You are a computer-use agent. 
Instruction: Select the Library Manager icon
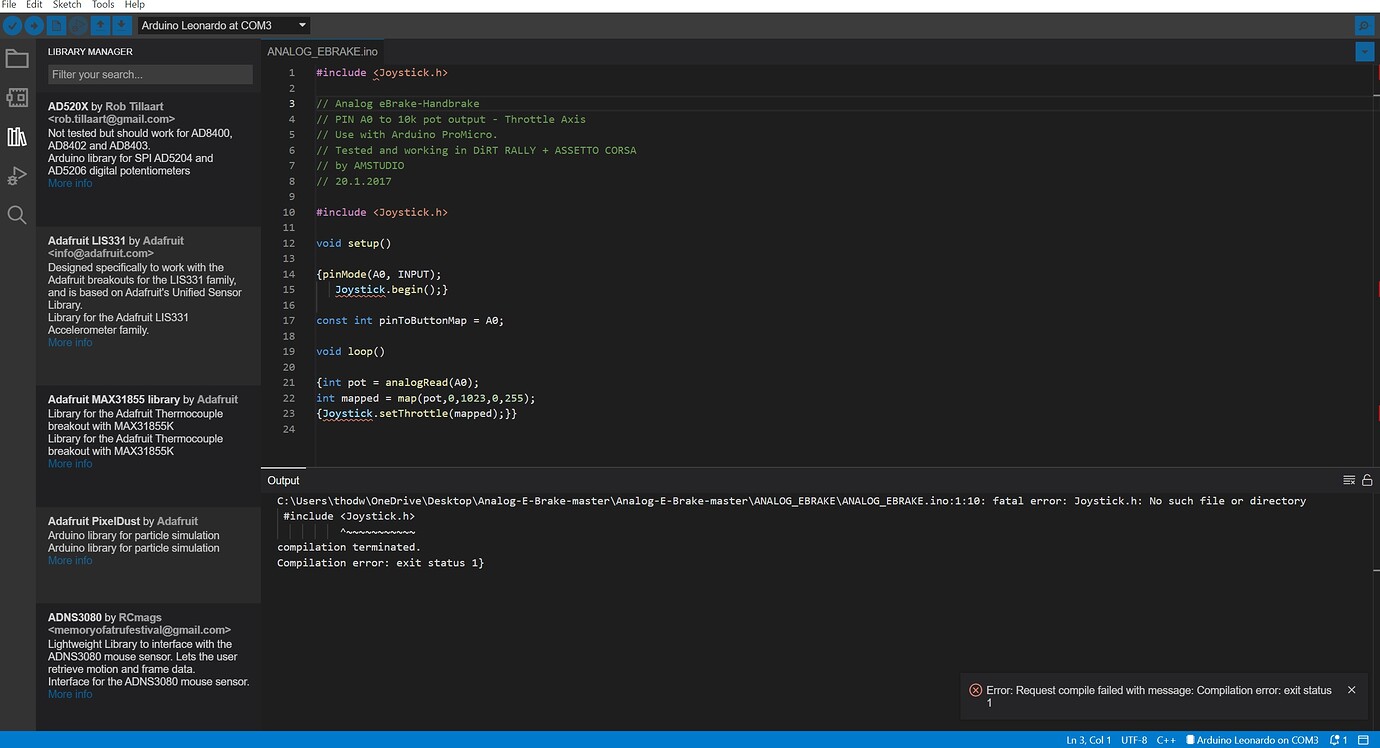pos(17,136)
